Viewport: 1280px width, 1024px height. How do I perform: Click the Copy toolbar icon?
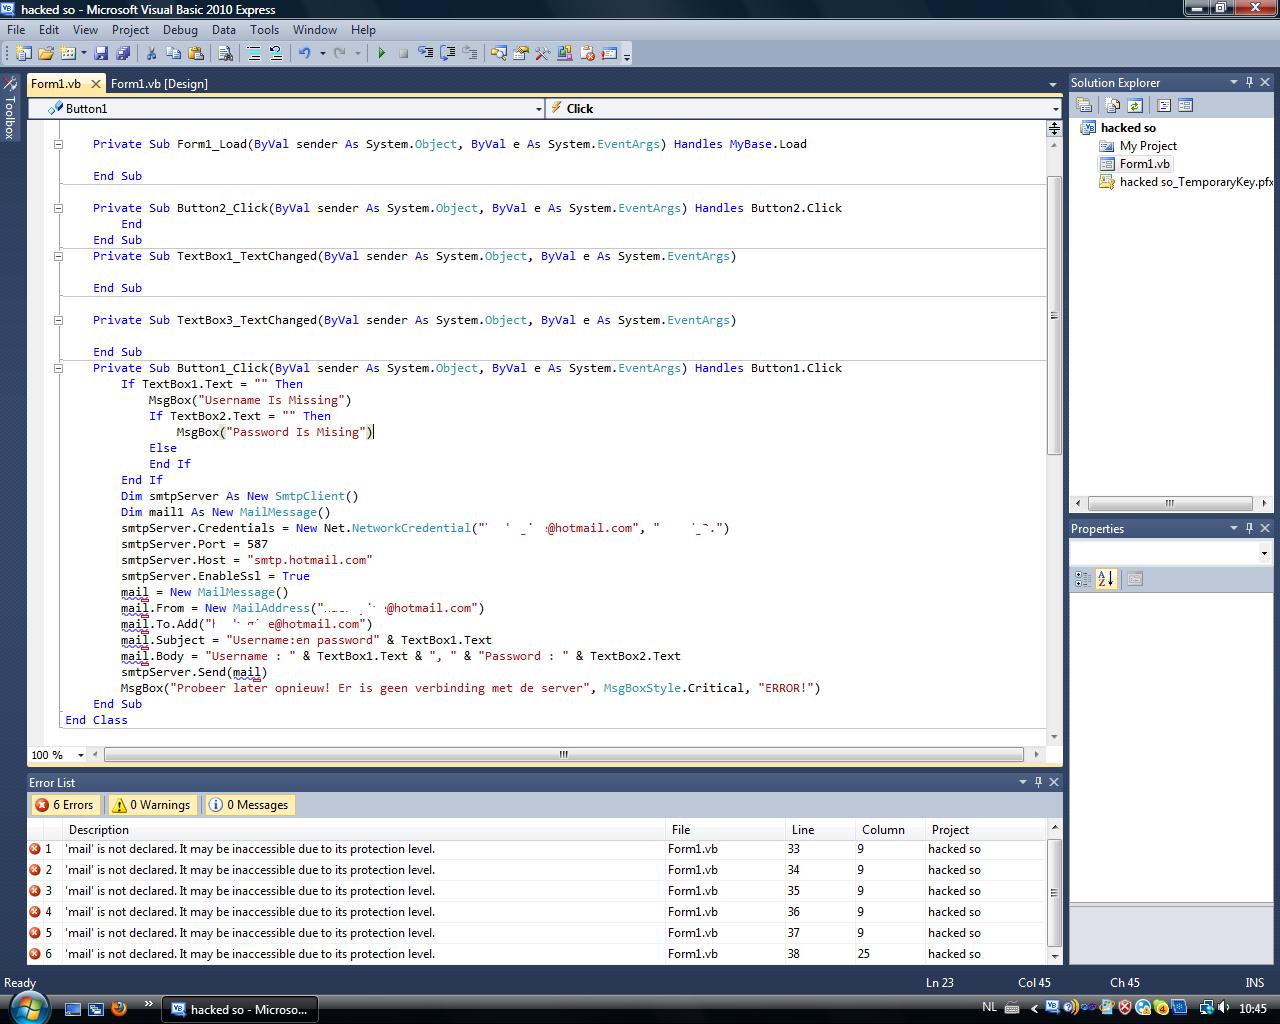click(173, 53)
